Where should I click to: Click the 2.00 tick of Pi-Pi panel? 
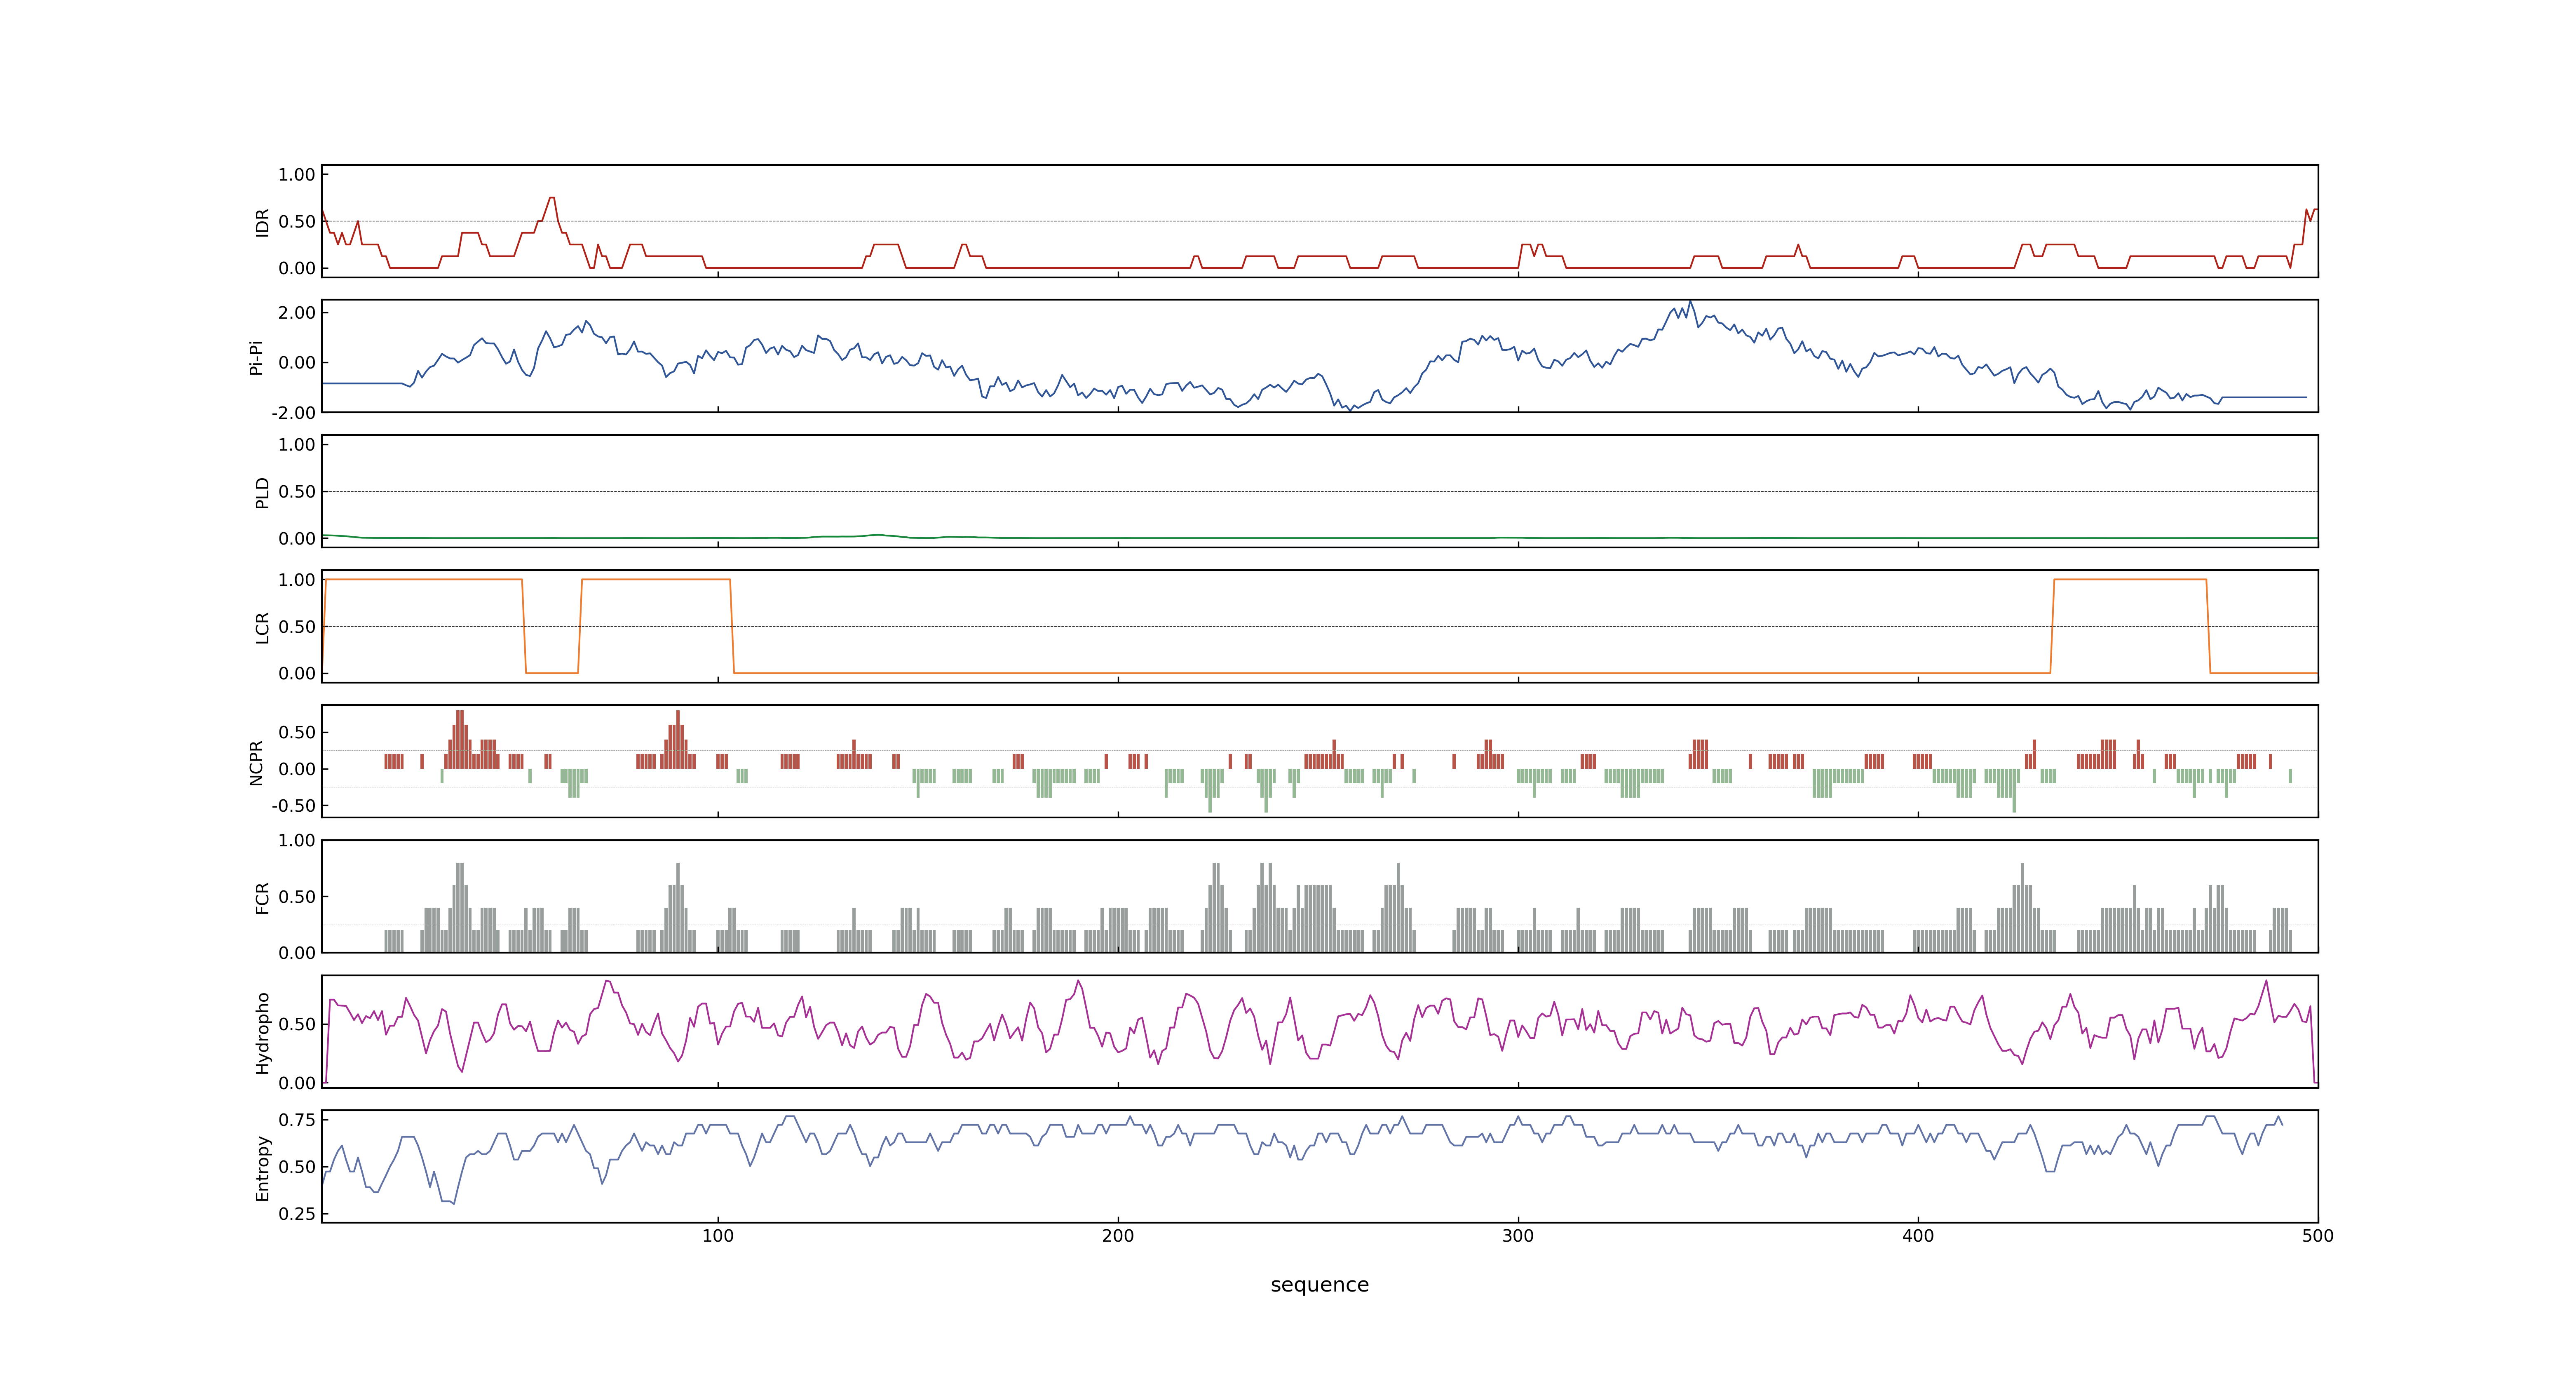click(297, 313)
